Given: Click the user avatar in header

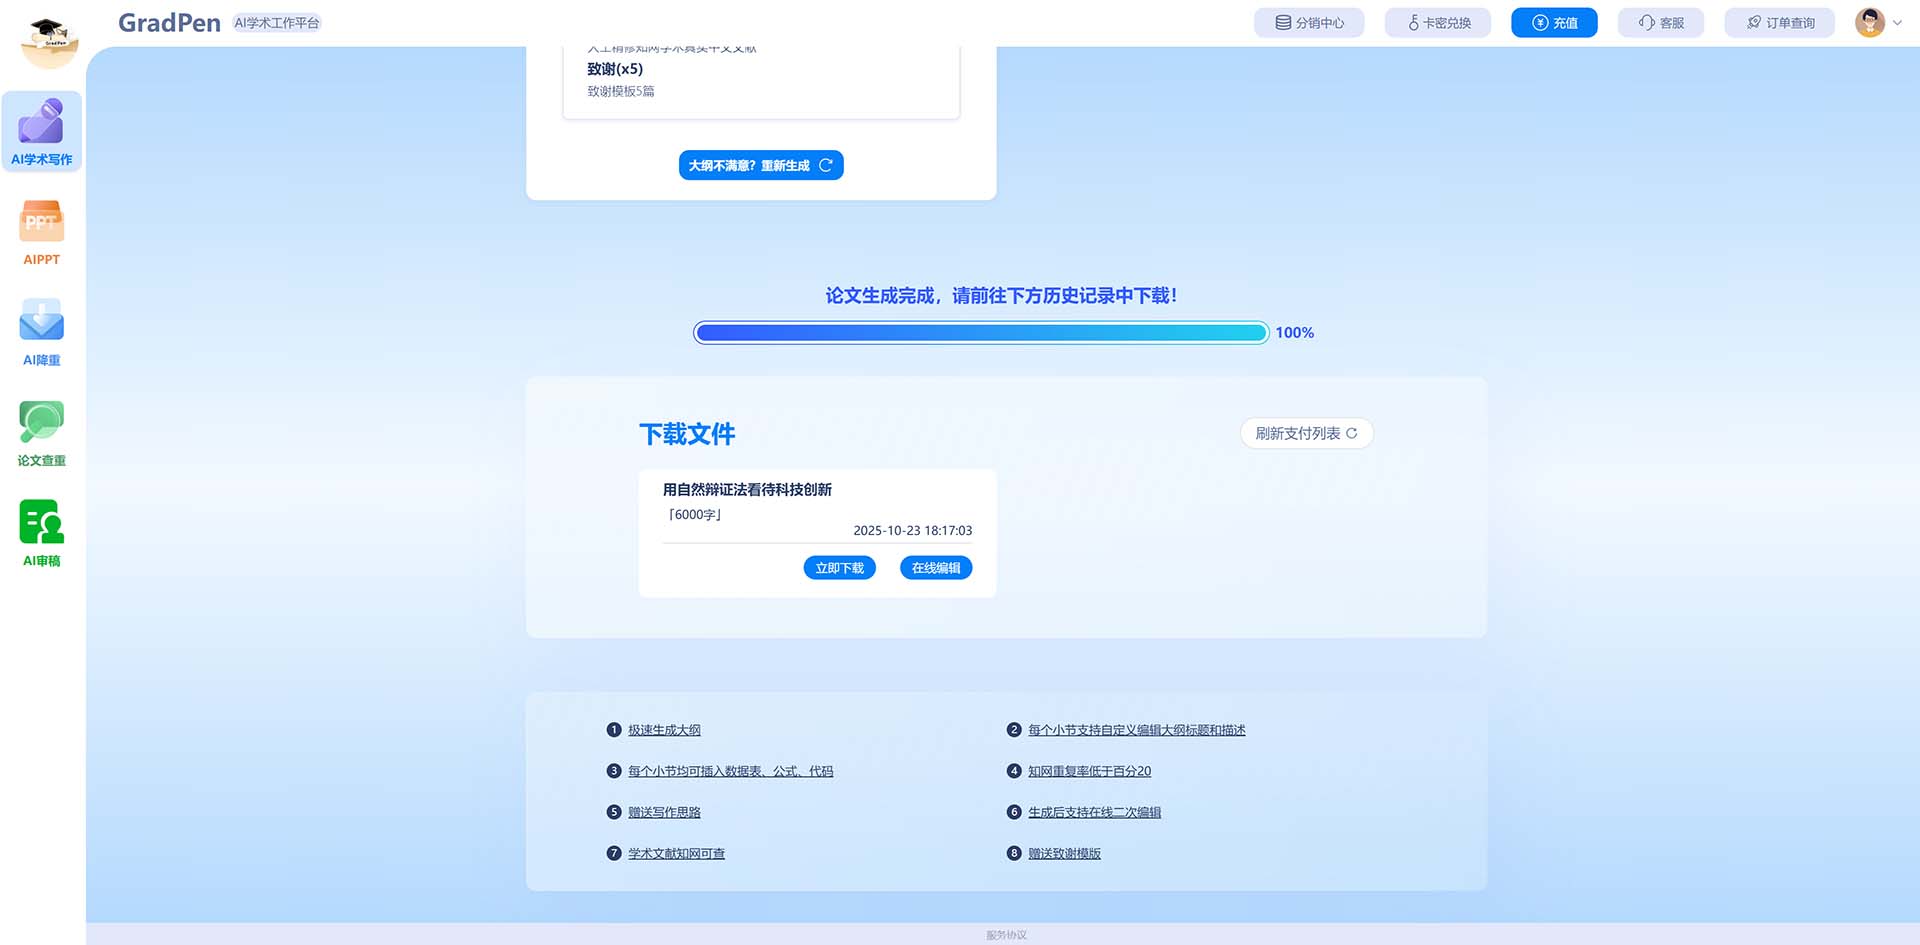Looking at the screenshot, I should click(1869, 22).
